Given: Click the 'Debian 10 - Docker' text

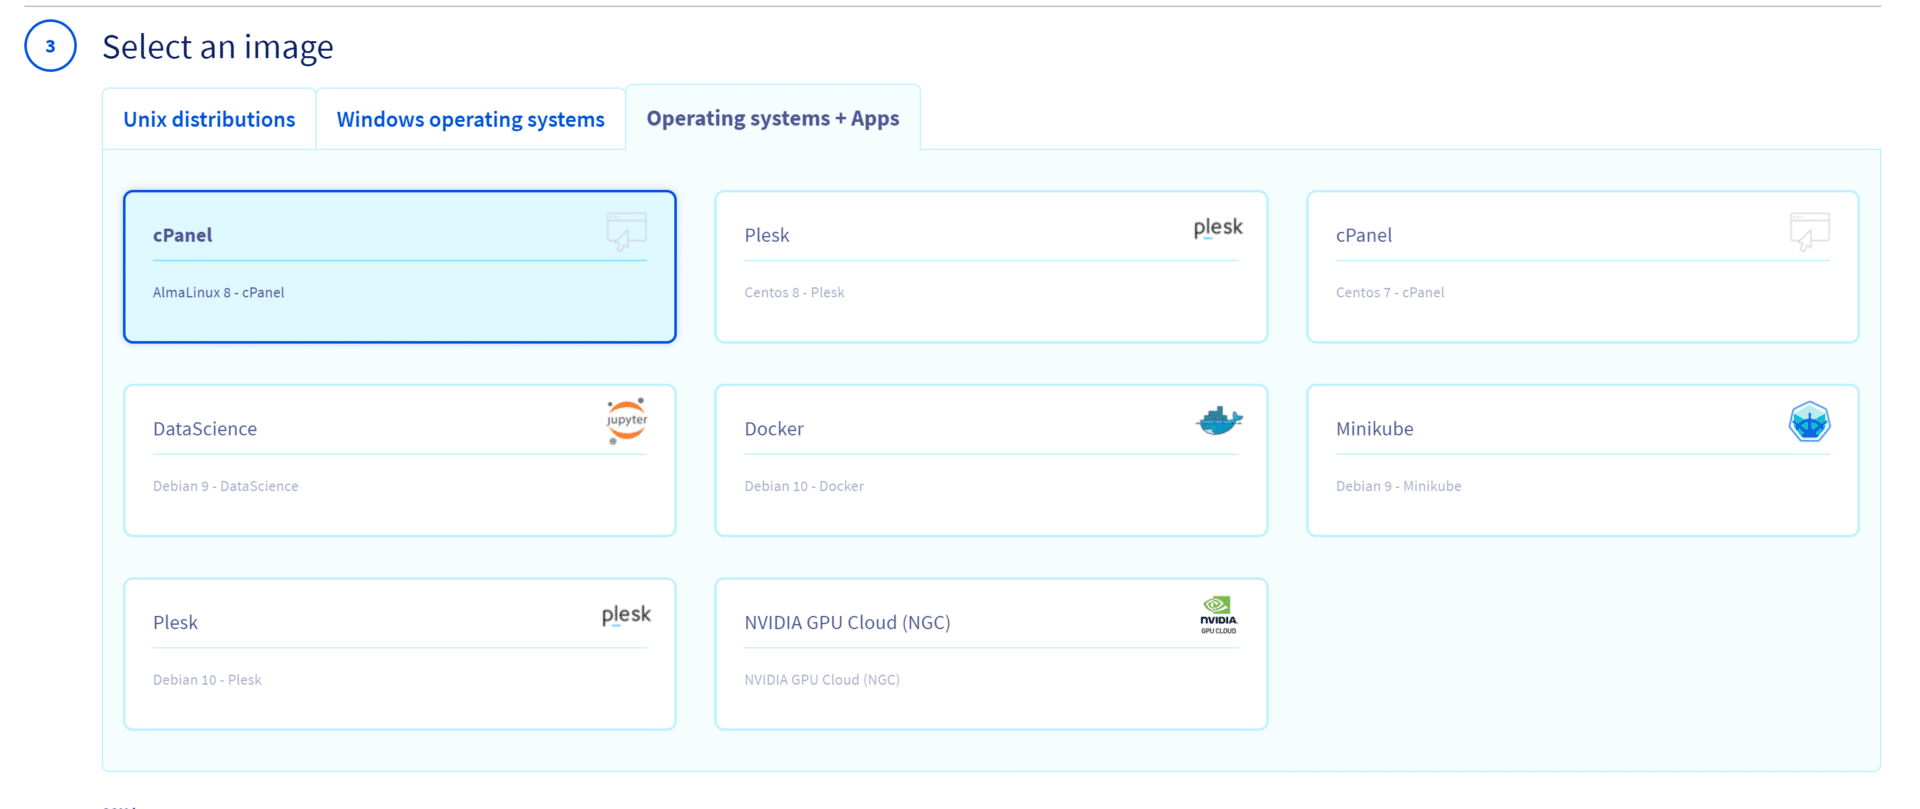Looking at the screenshot, I should [804, 487].
